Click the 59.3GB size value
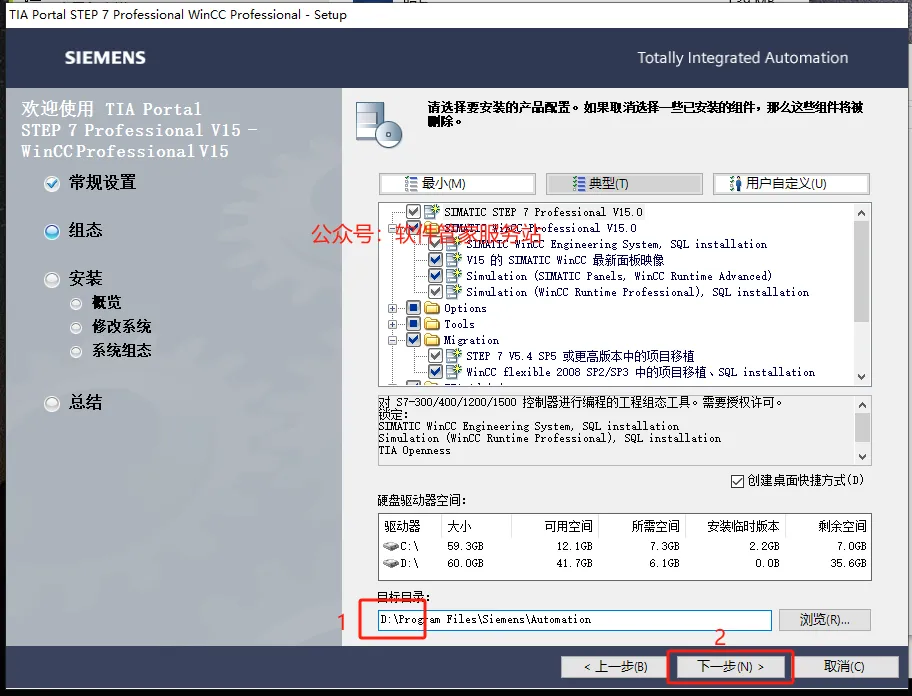The height and width of the screenshot is (696, 912). point(465,547)
